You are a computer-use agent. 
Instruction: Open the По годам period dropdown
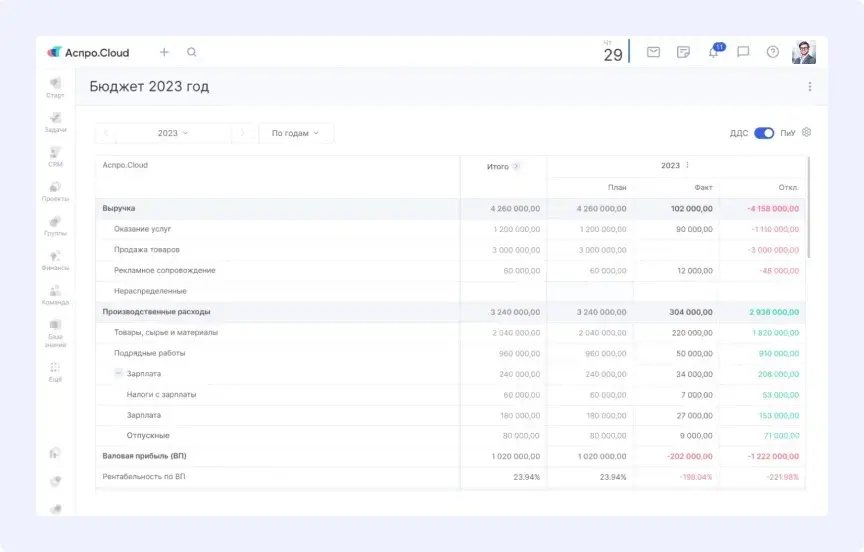(295, 133)
